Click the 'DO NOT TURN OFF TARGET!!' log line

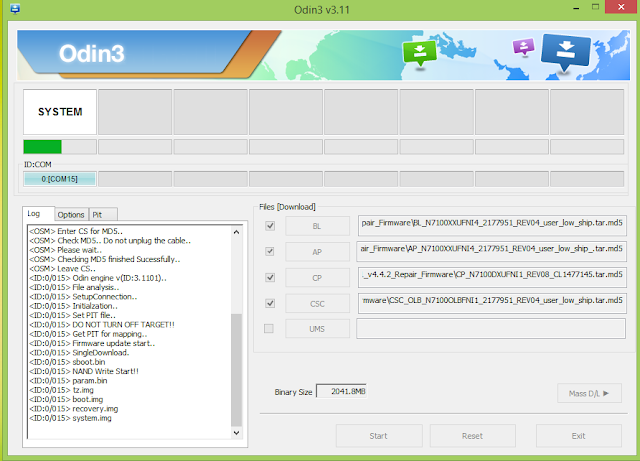(102, 325)
